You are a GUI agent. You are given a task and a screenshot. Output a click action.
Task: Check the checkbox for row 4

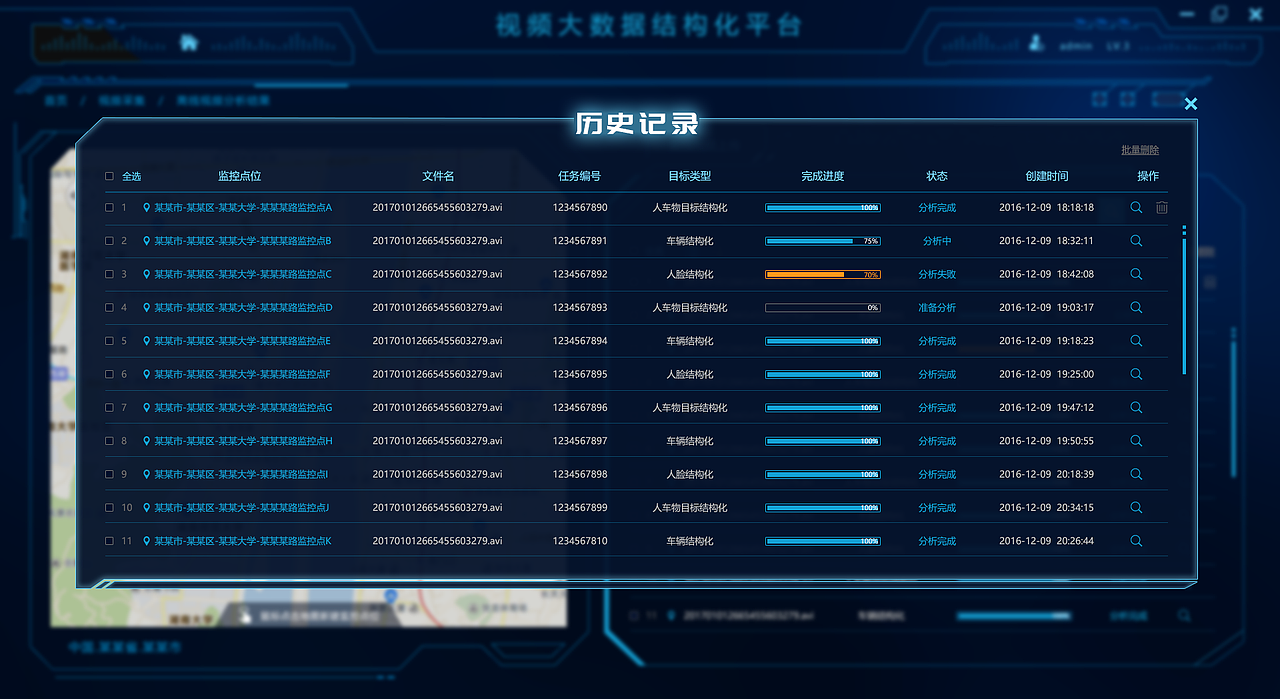click(x=109, y=308)
